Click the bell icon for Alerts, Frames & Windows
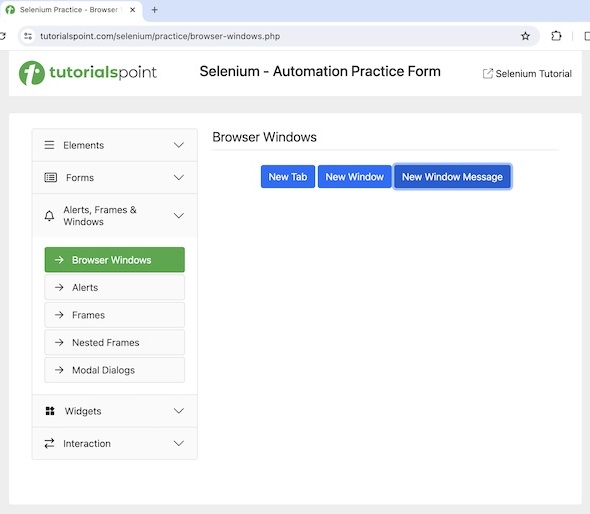590x514 pixels. coord(49,216)
